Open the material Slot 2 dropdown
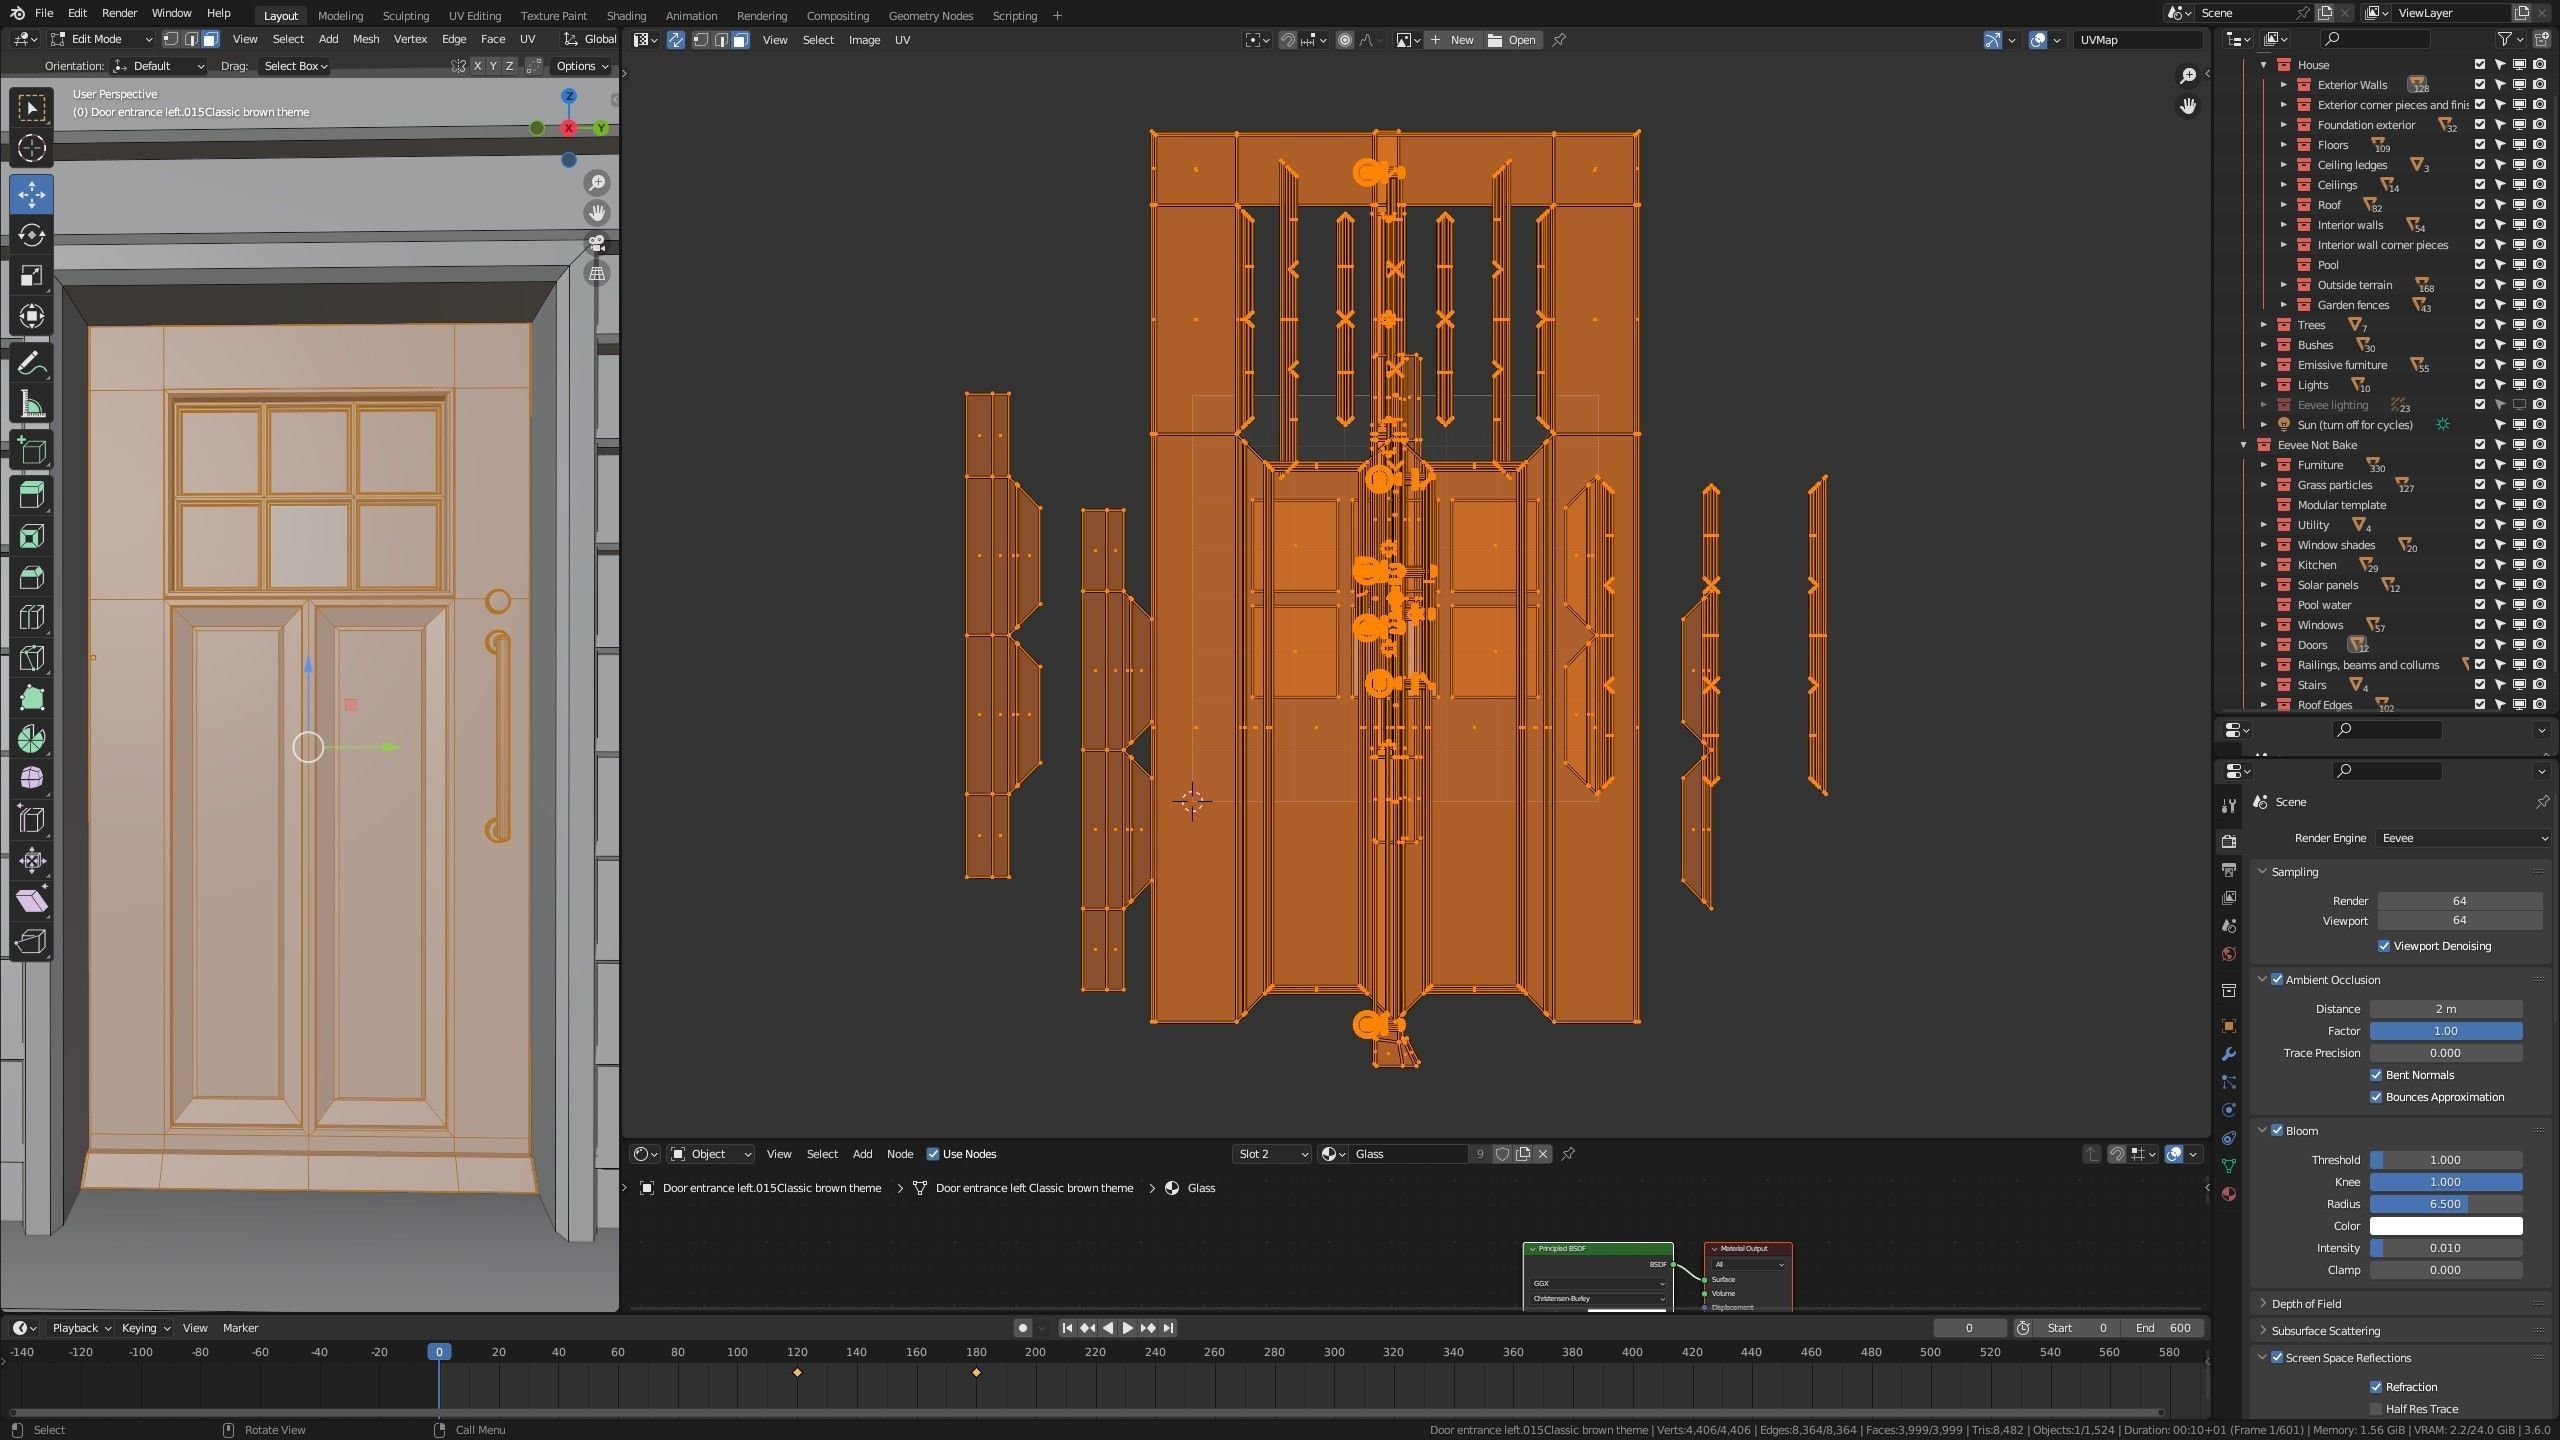2560x1440 pixels. tap(1272, 1154)
